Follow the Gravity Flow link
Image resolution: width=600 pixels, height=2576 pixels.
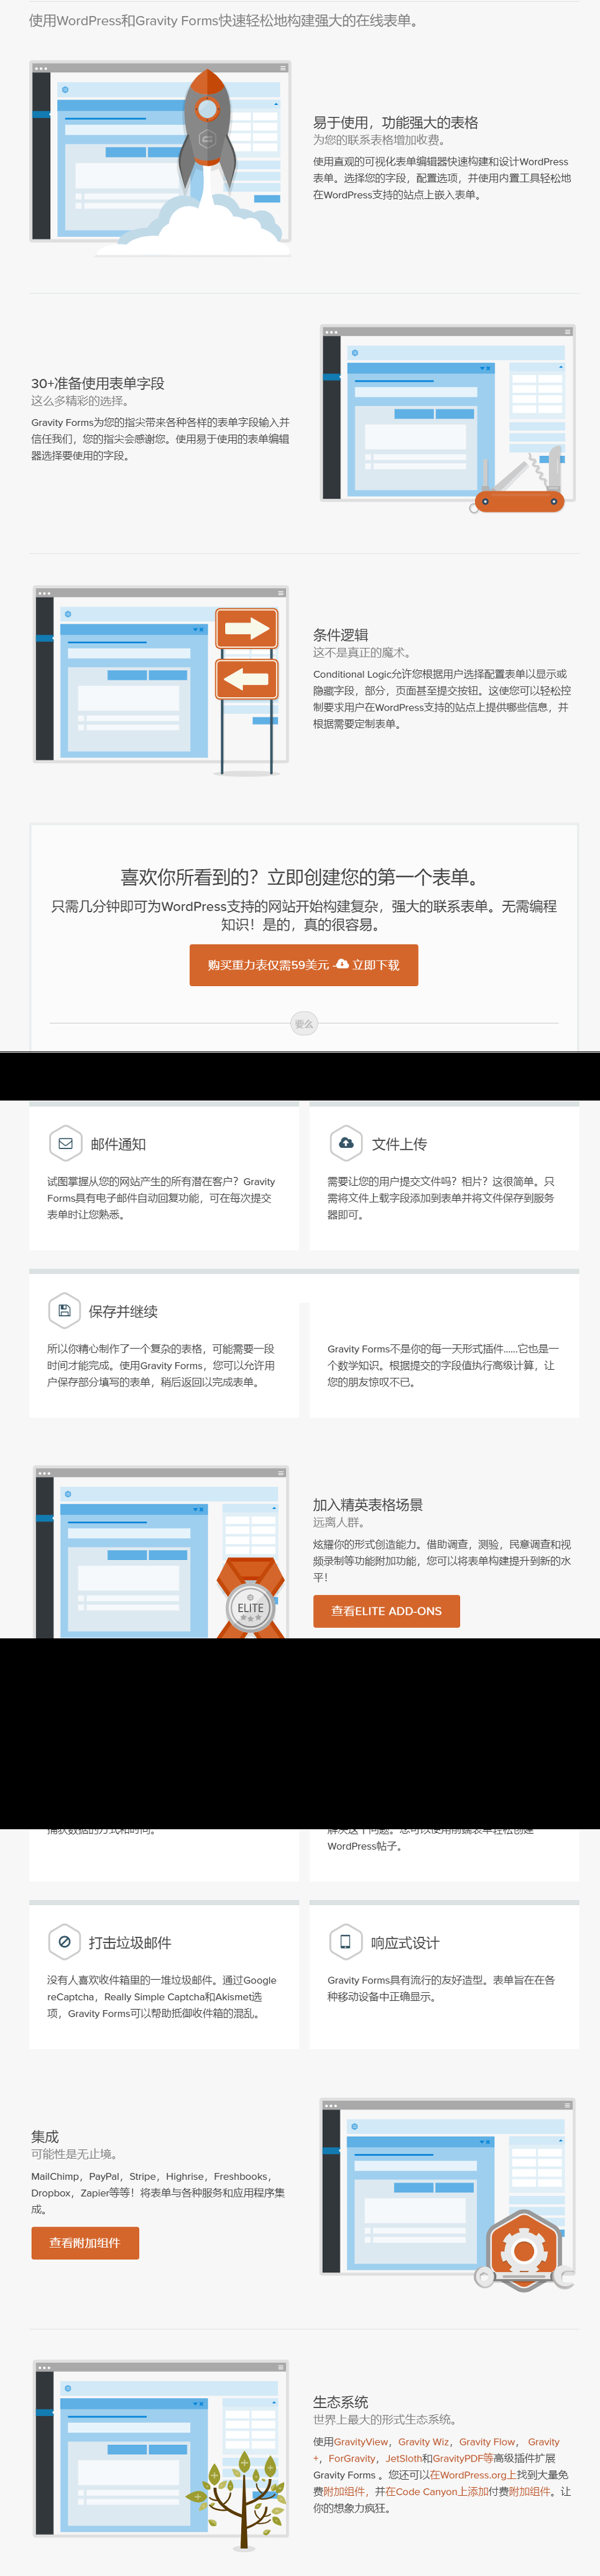point(487,2441)
